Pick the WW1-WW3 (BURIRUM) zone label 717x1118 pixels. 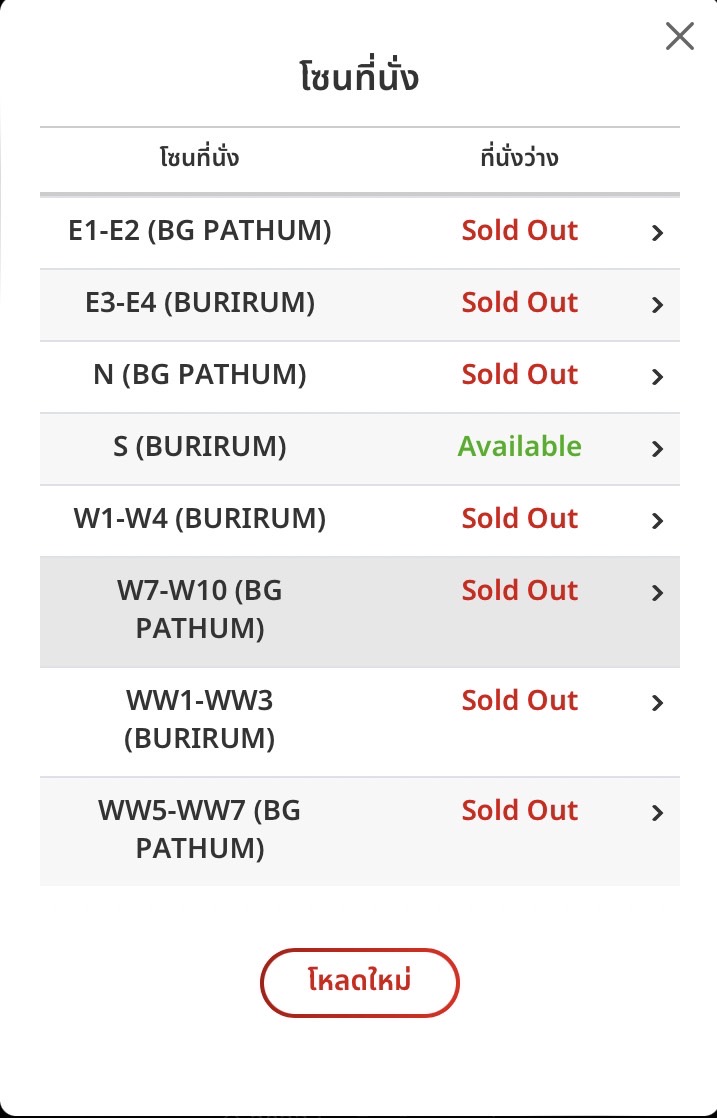(200, 719)
